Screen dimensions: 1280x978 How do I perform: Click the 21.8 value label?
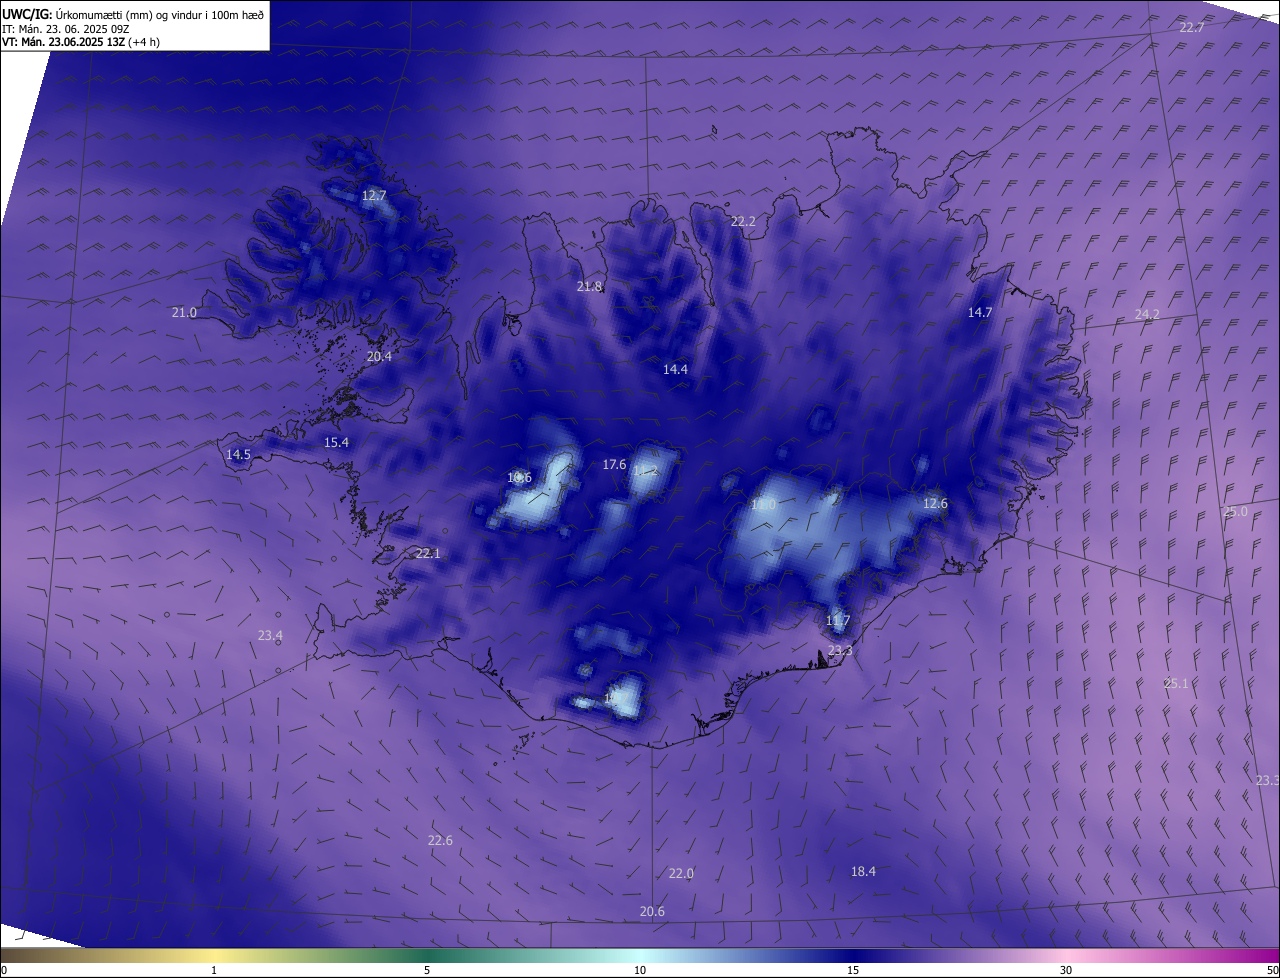click(x=590, y=287)
